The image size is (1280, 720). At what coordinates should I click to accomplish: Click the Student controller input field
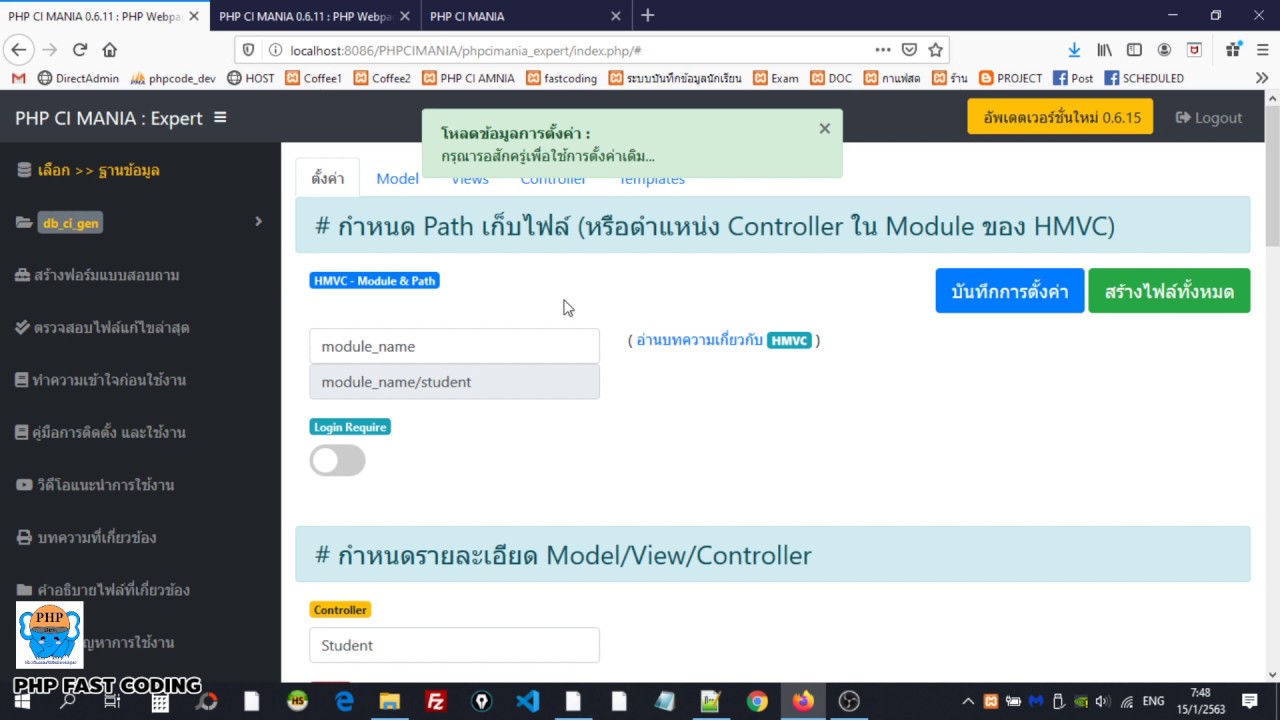454,645
